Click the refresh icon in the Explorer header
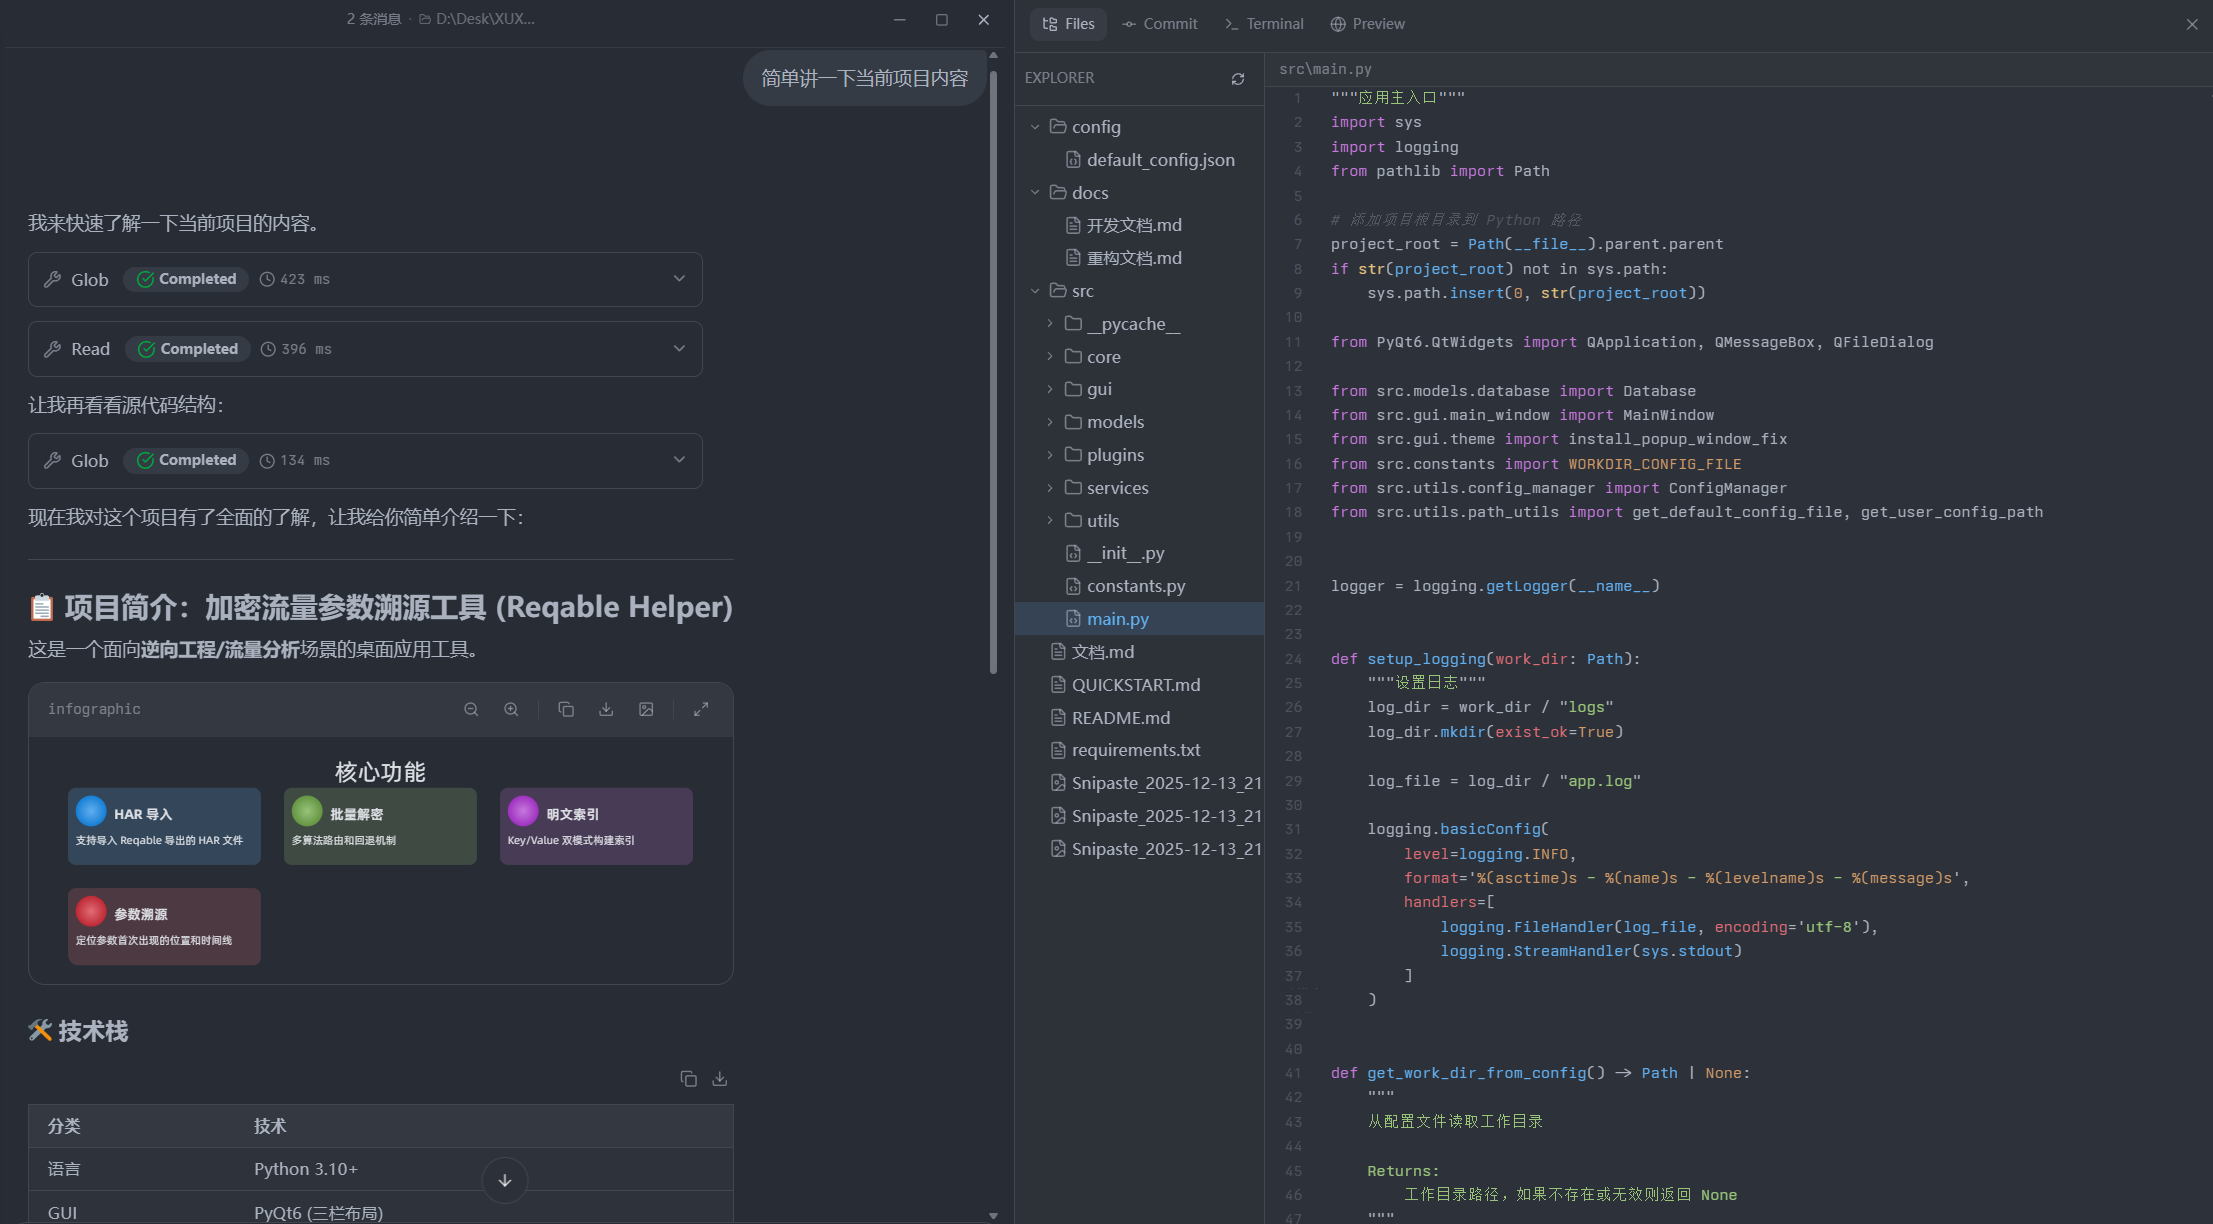Screen dimensions: 2213x1224 point(1238,79)
